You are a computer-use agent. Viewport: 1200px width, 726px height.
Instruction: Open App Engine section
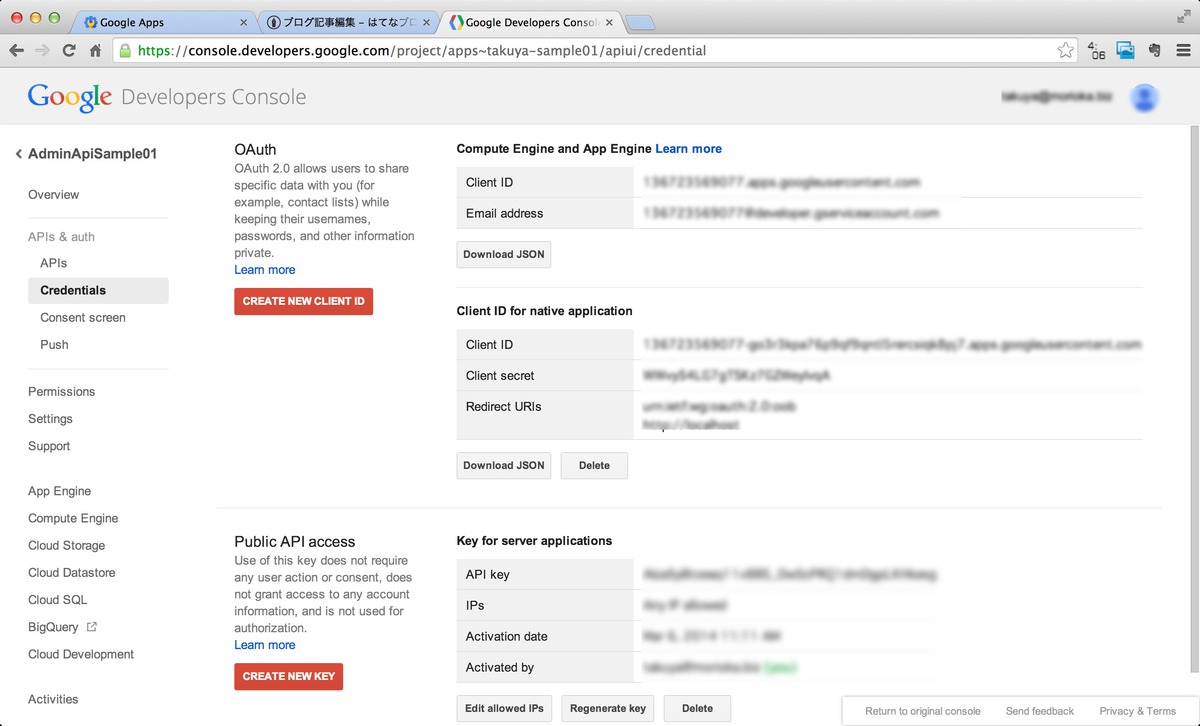click(59, 491)
